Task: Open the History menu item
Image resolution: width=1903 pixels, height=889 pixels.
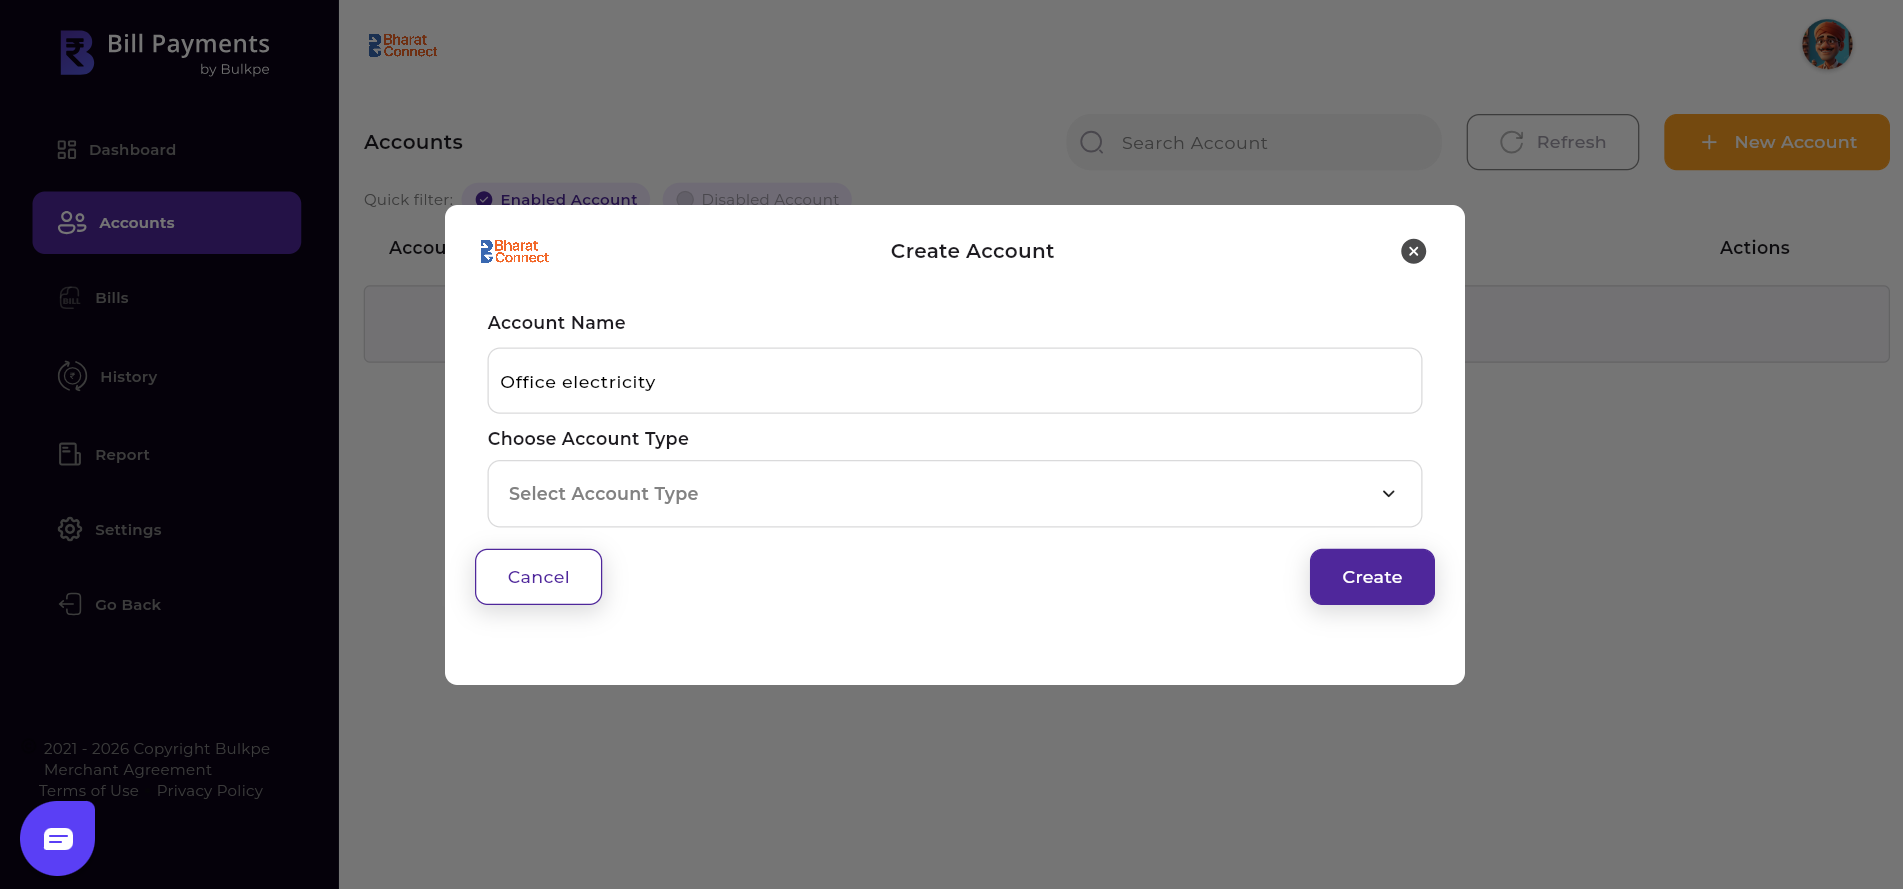Action: click(128, 377)
